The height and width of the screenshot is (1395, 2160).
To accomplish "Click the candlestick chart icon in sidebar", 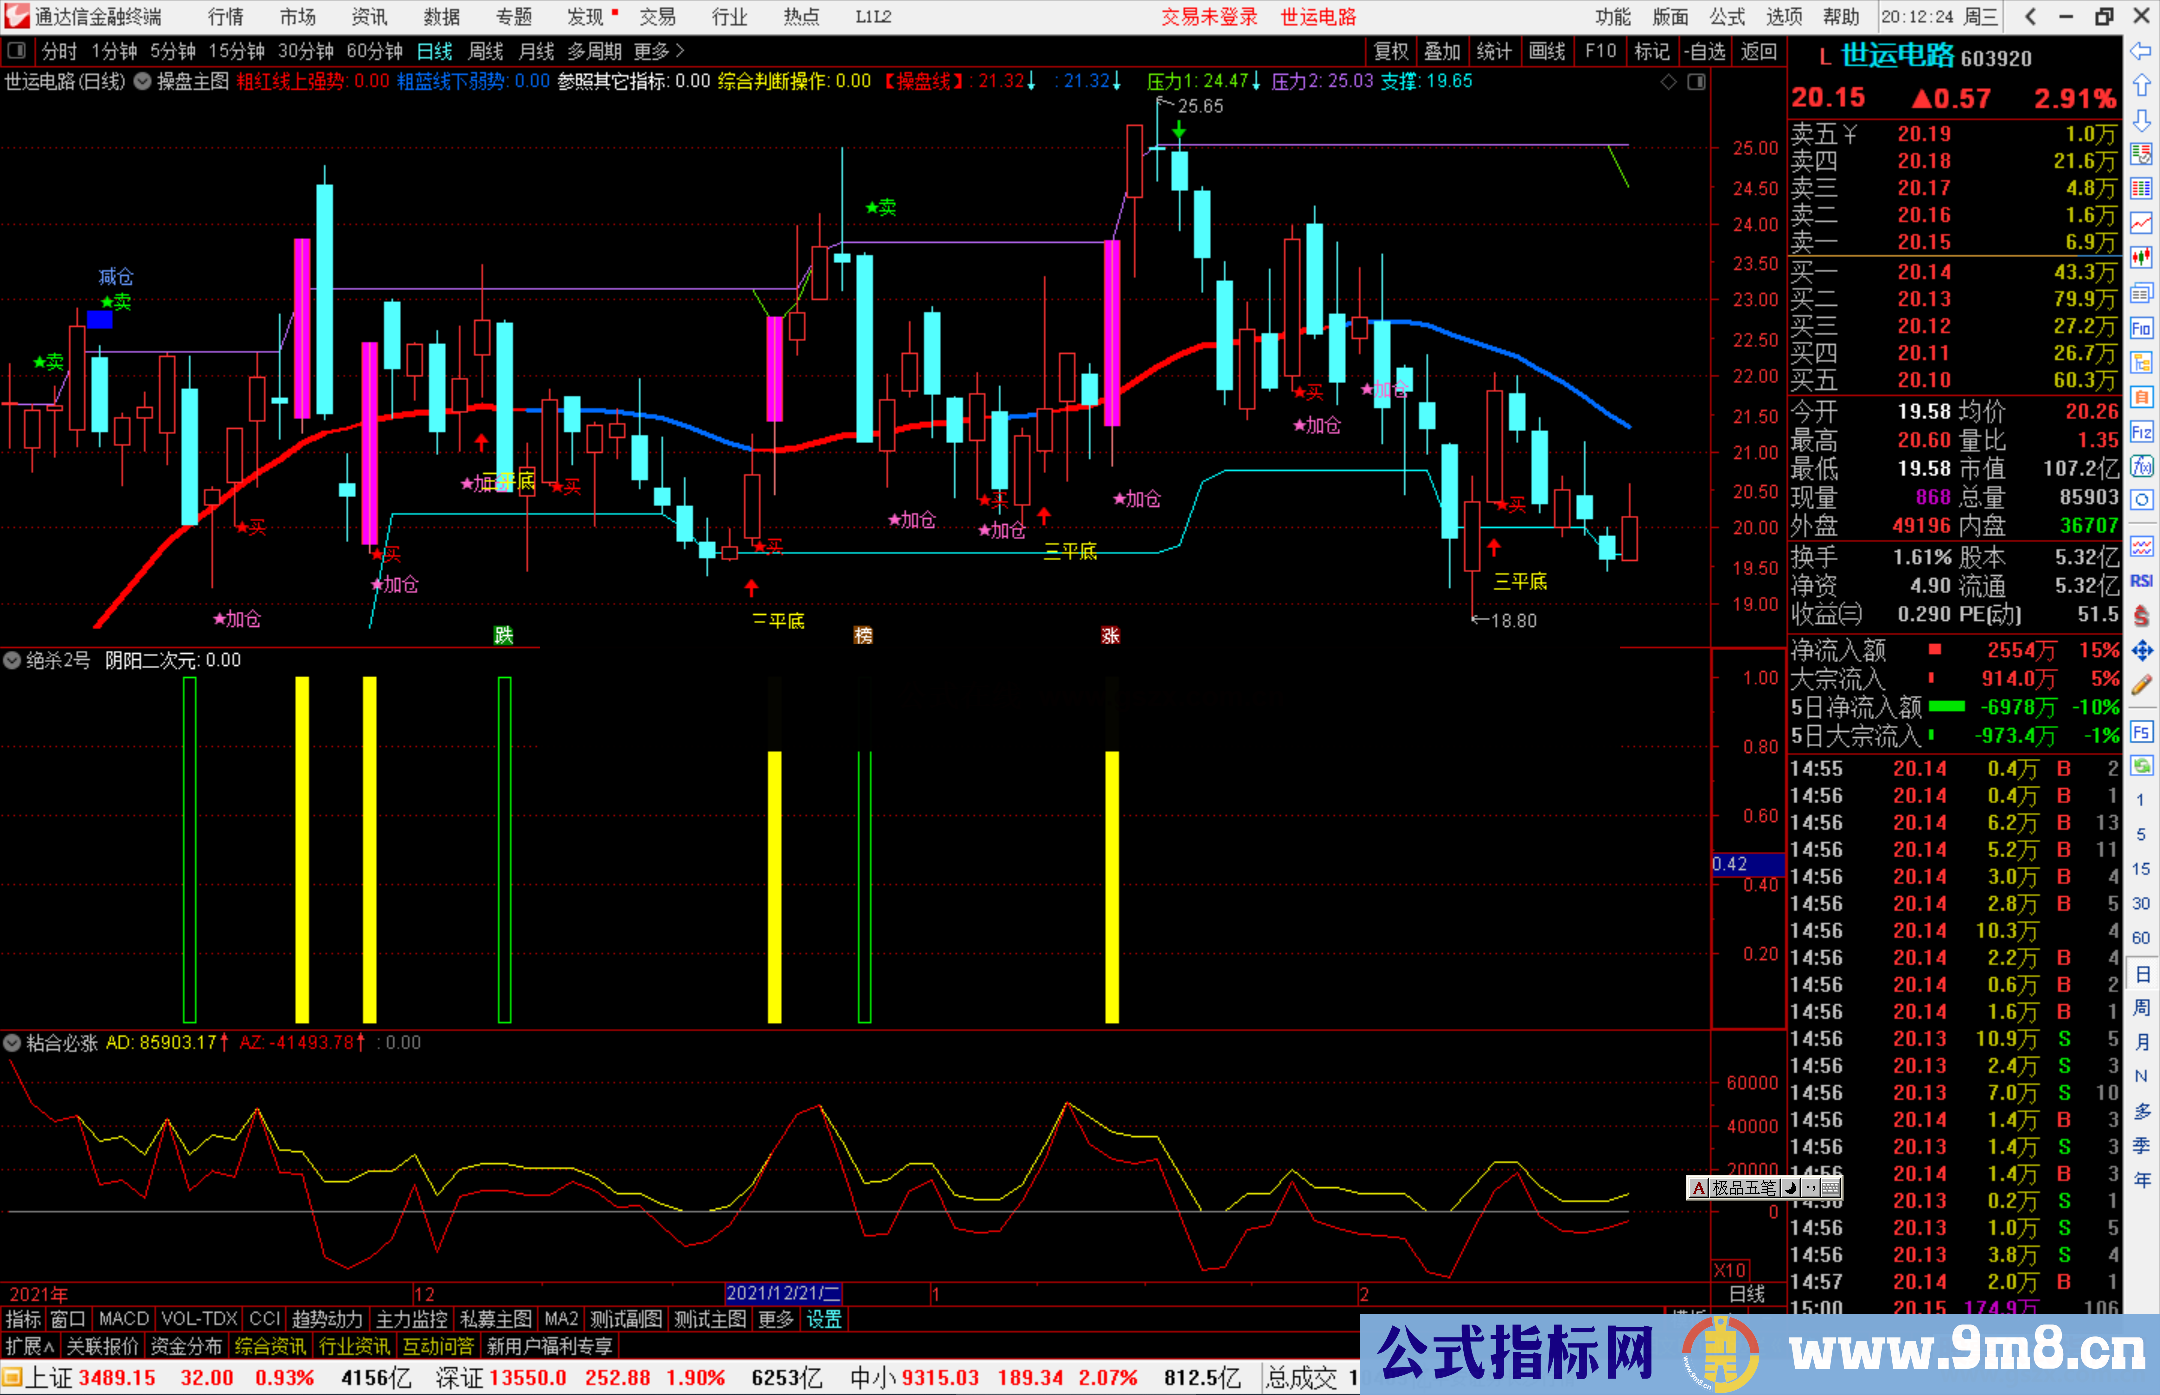I will click(x=2141, y=257).
